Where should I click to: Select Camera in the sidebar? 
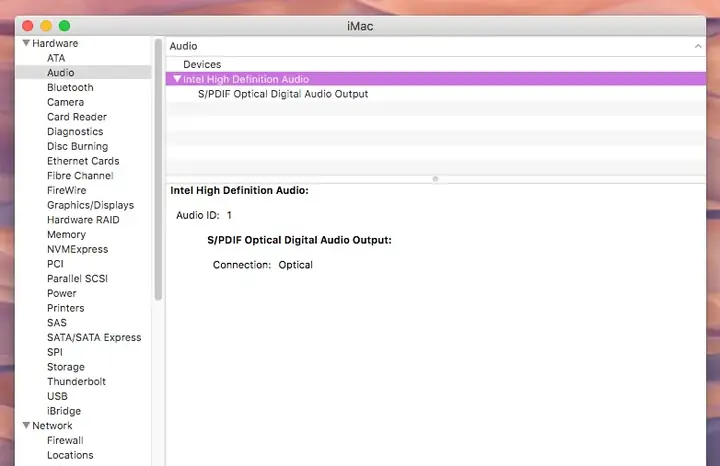point(65,102)
